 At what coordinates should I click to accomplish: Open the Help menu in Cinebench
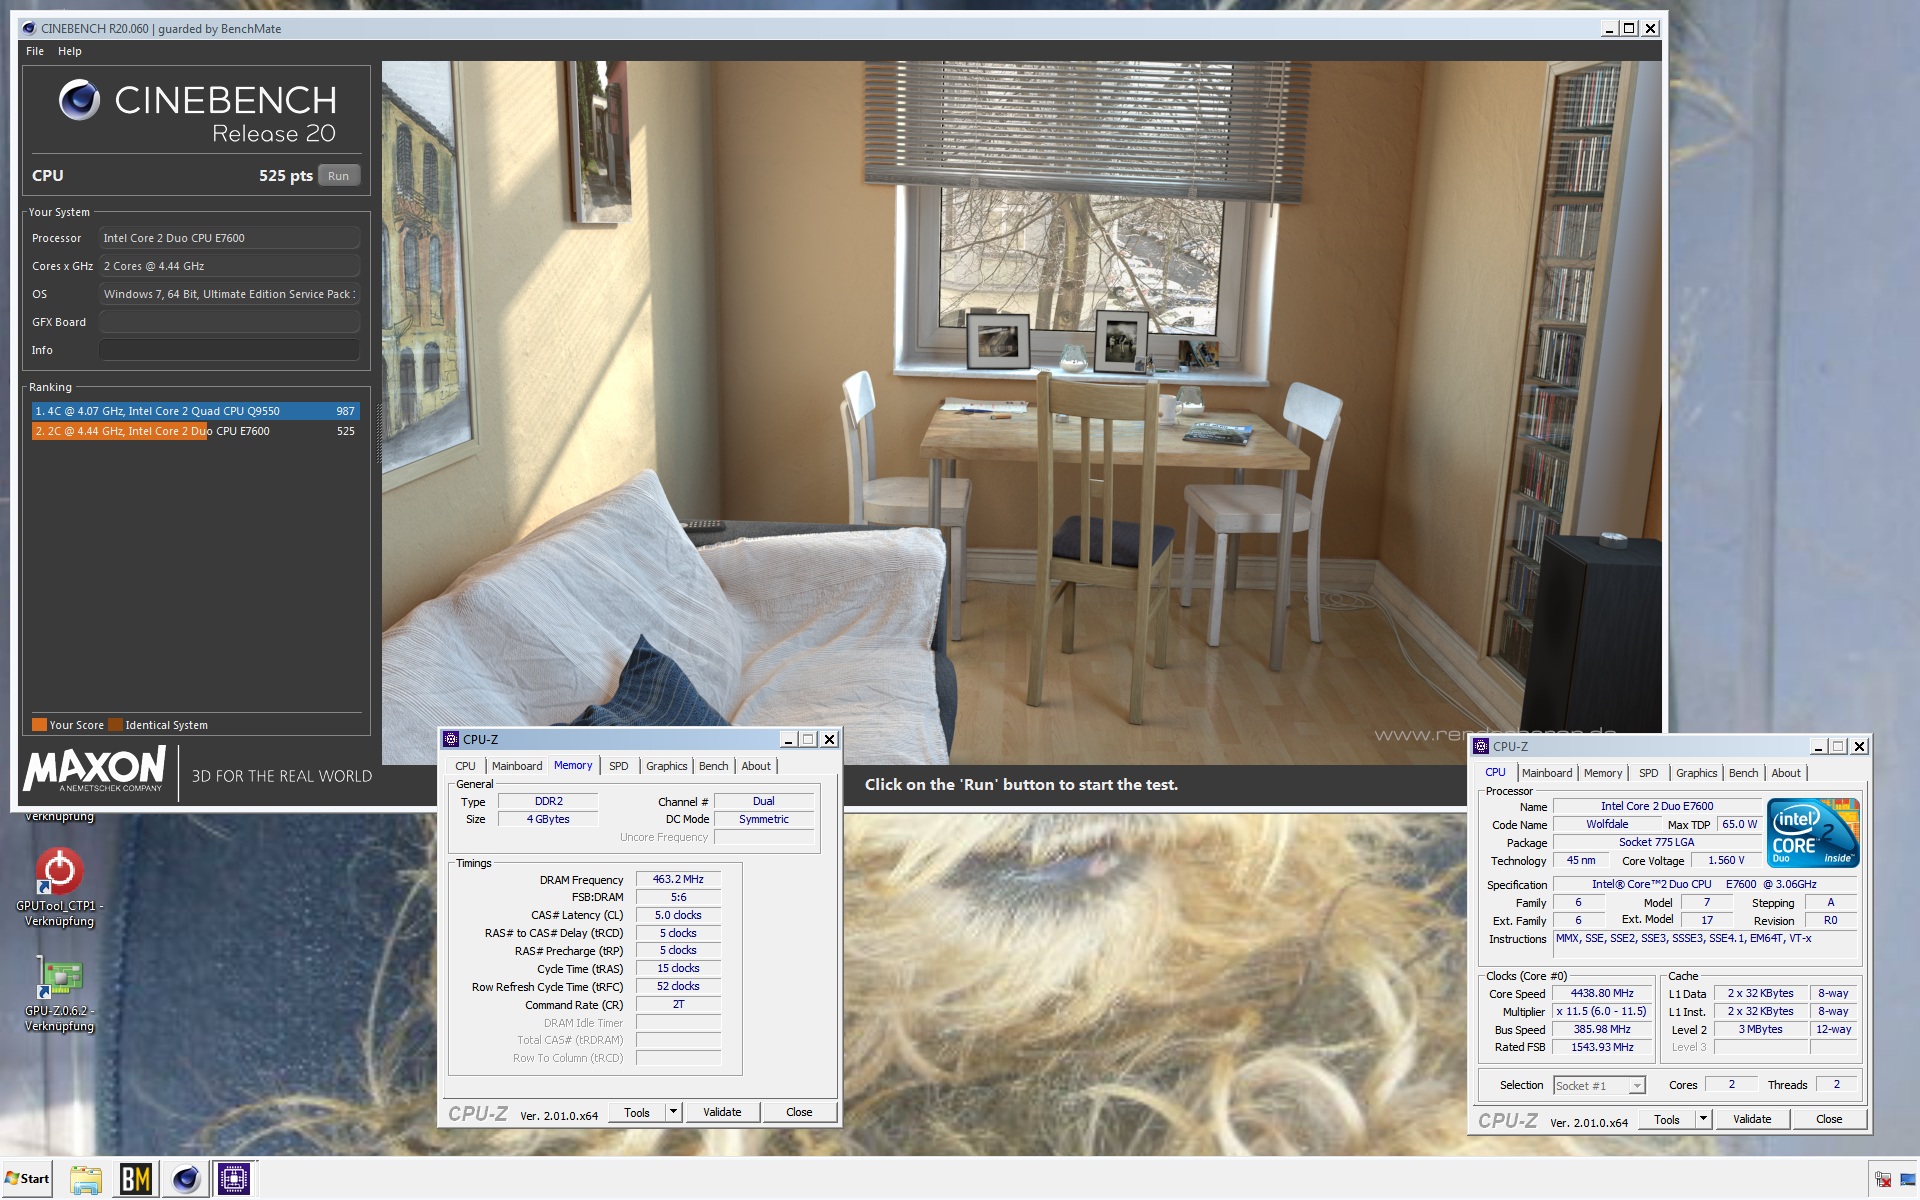coord(69,51)
